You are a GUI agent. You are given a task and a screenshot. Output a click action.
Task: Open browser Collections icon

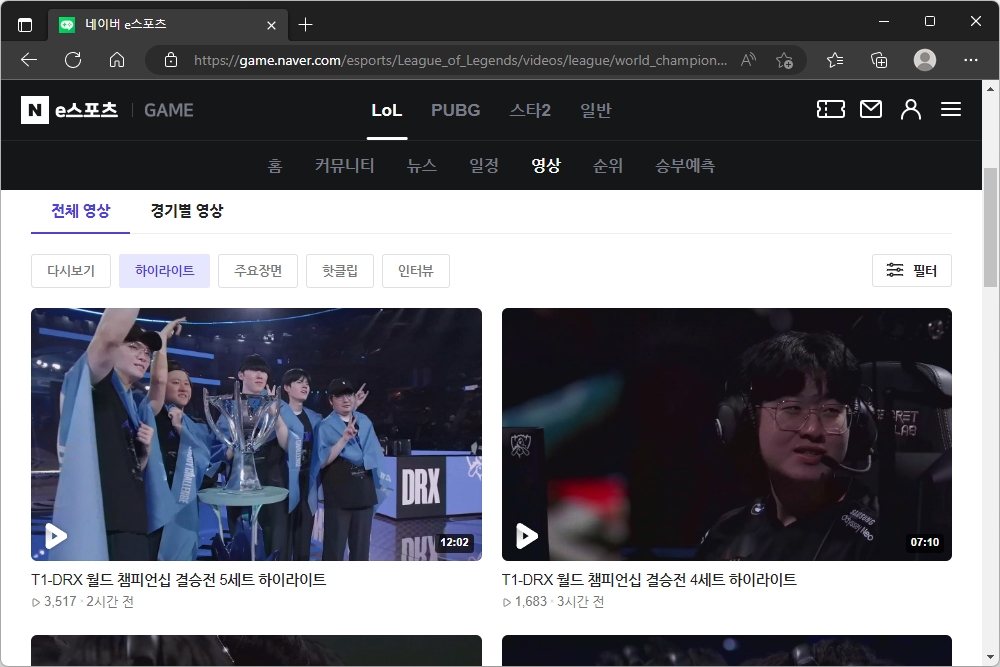879,60
